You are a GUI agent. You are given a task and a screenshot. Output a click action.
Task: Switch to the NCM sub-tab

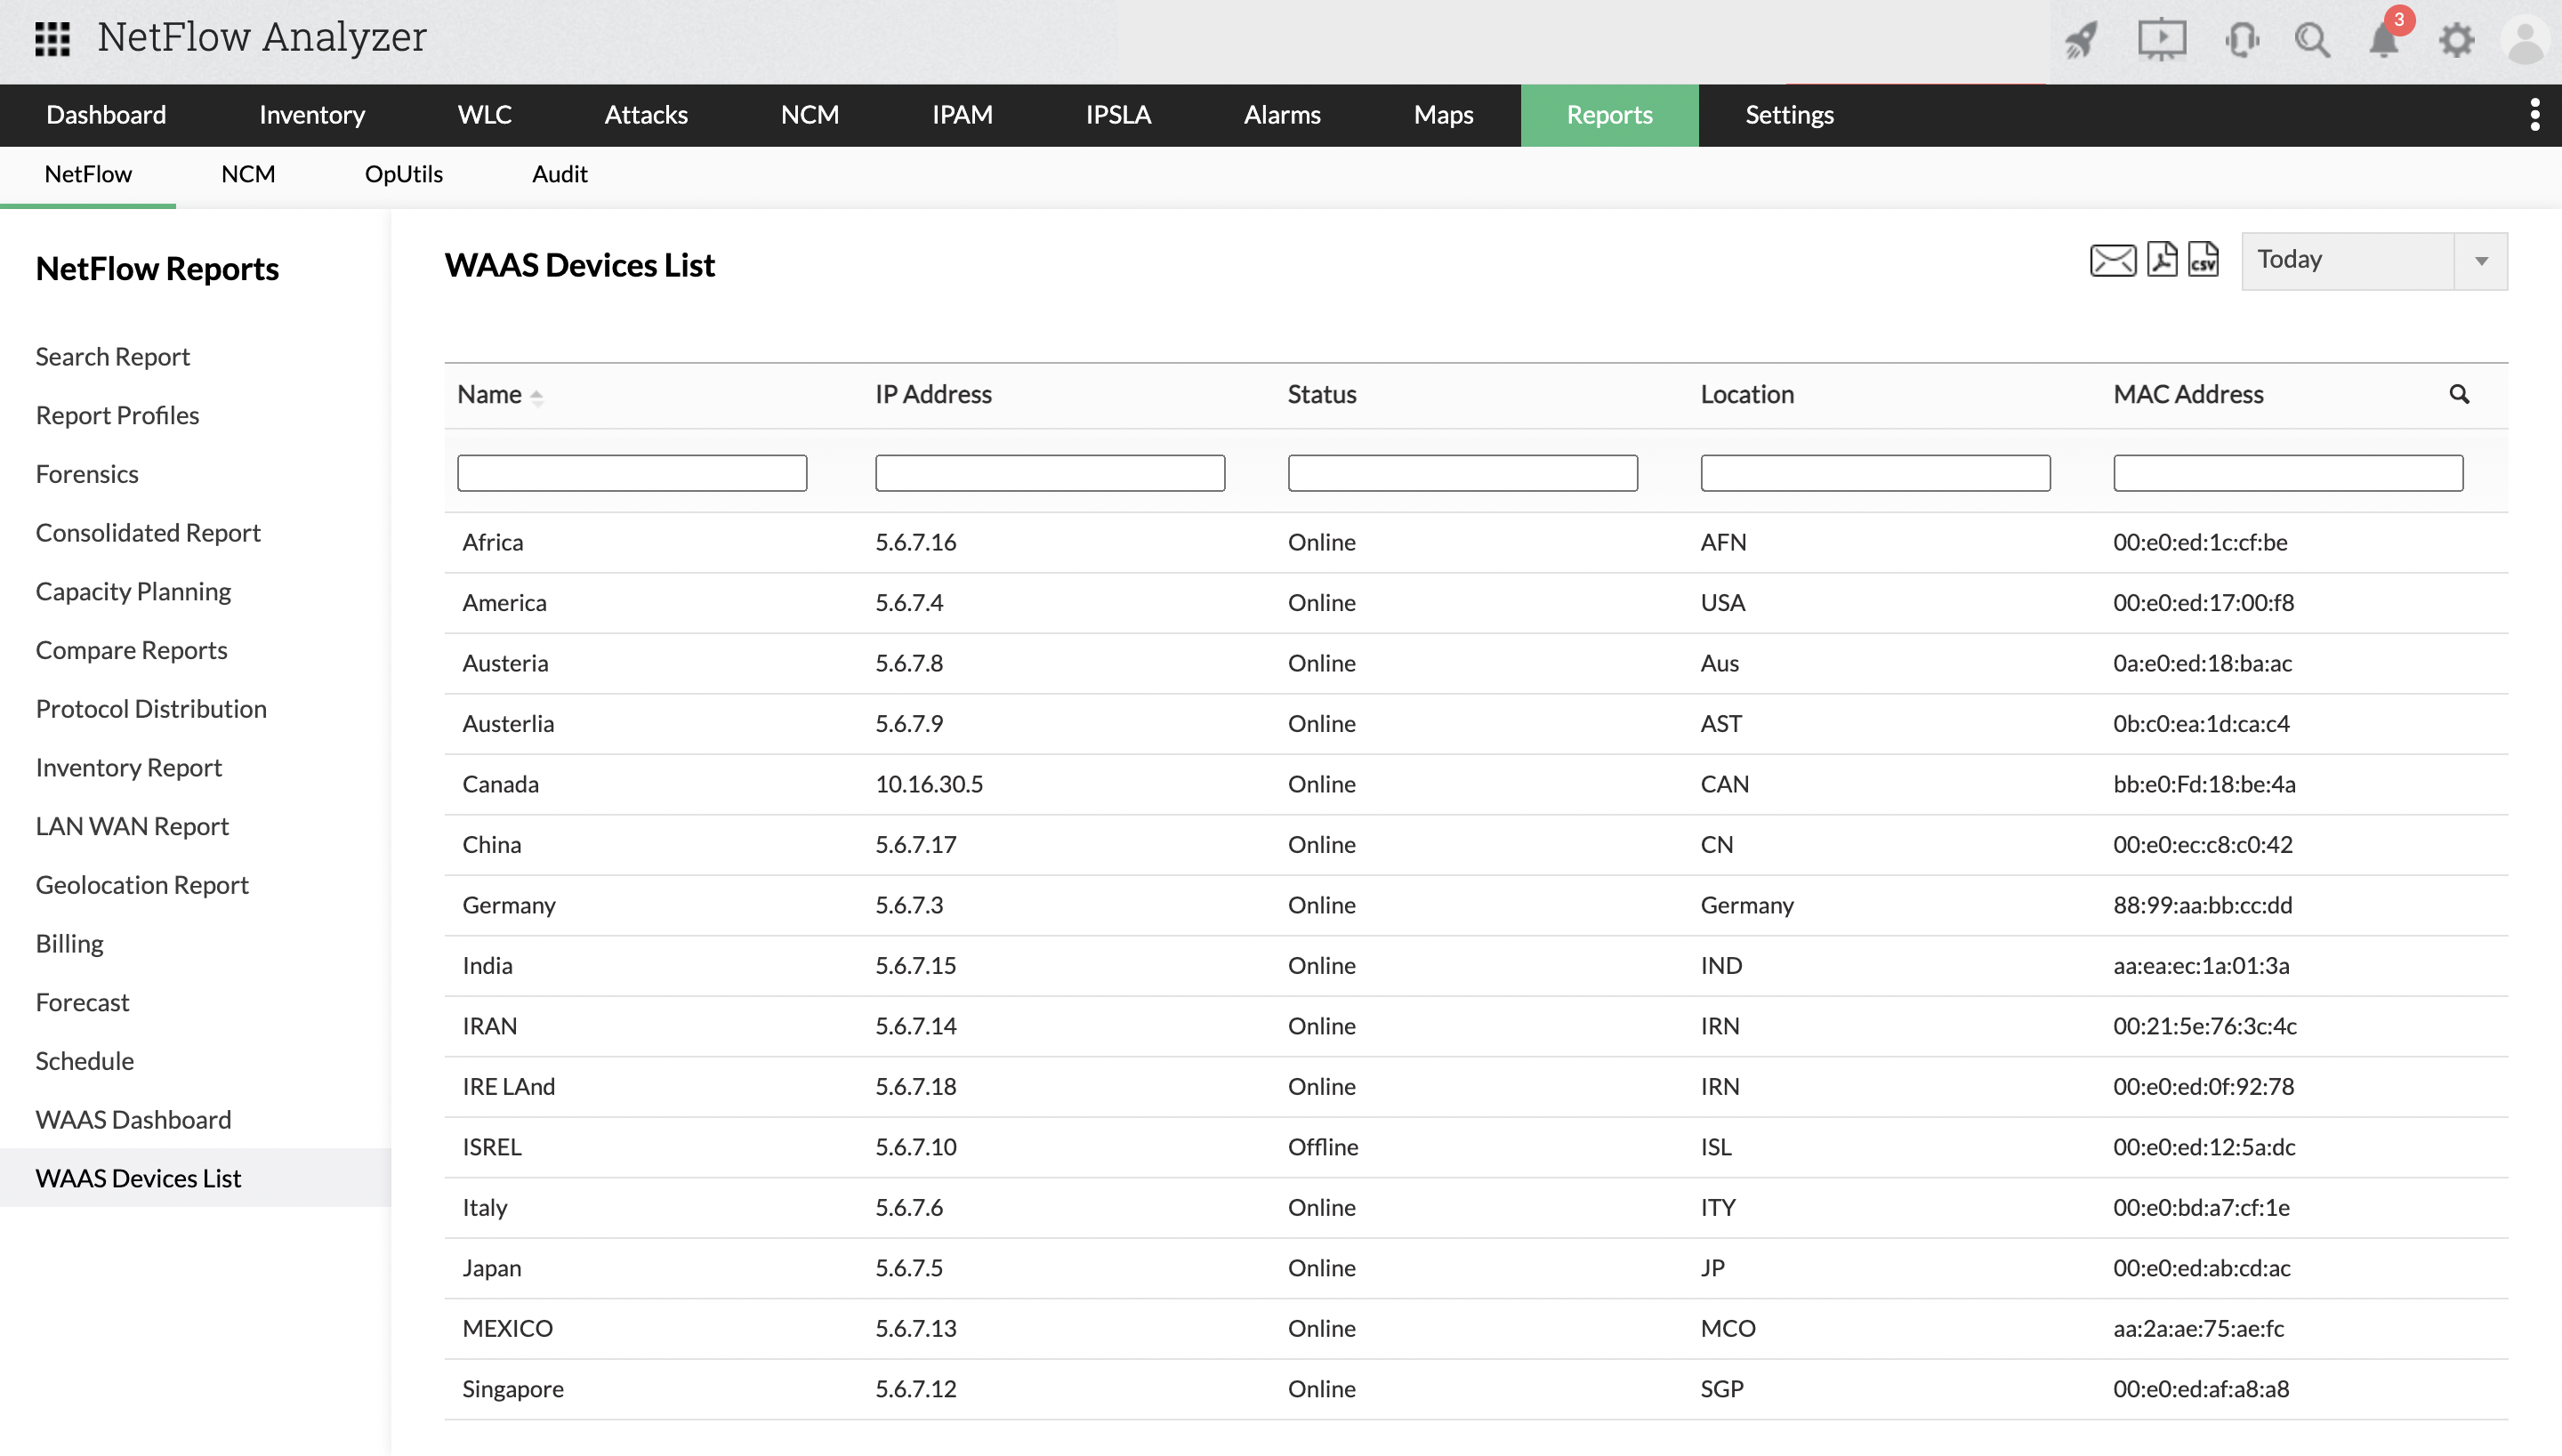[x=247, y=174]
